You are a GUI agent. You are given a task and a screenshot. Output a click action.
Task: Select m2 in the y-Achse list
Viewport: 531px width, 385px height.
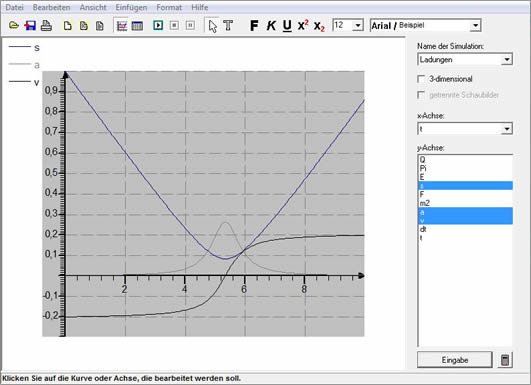tap(465, 203)
